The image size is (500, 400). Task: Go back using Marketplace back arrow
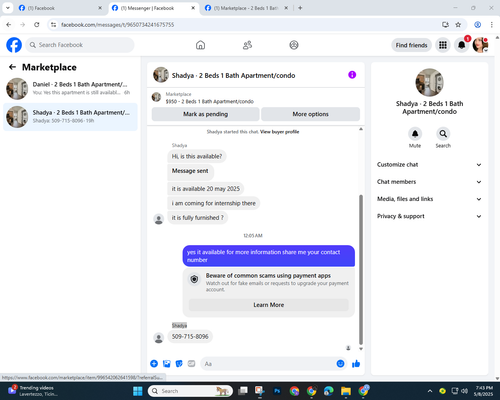13,67
